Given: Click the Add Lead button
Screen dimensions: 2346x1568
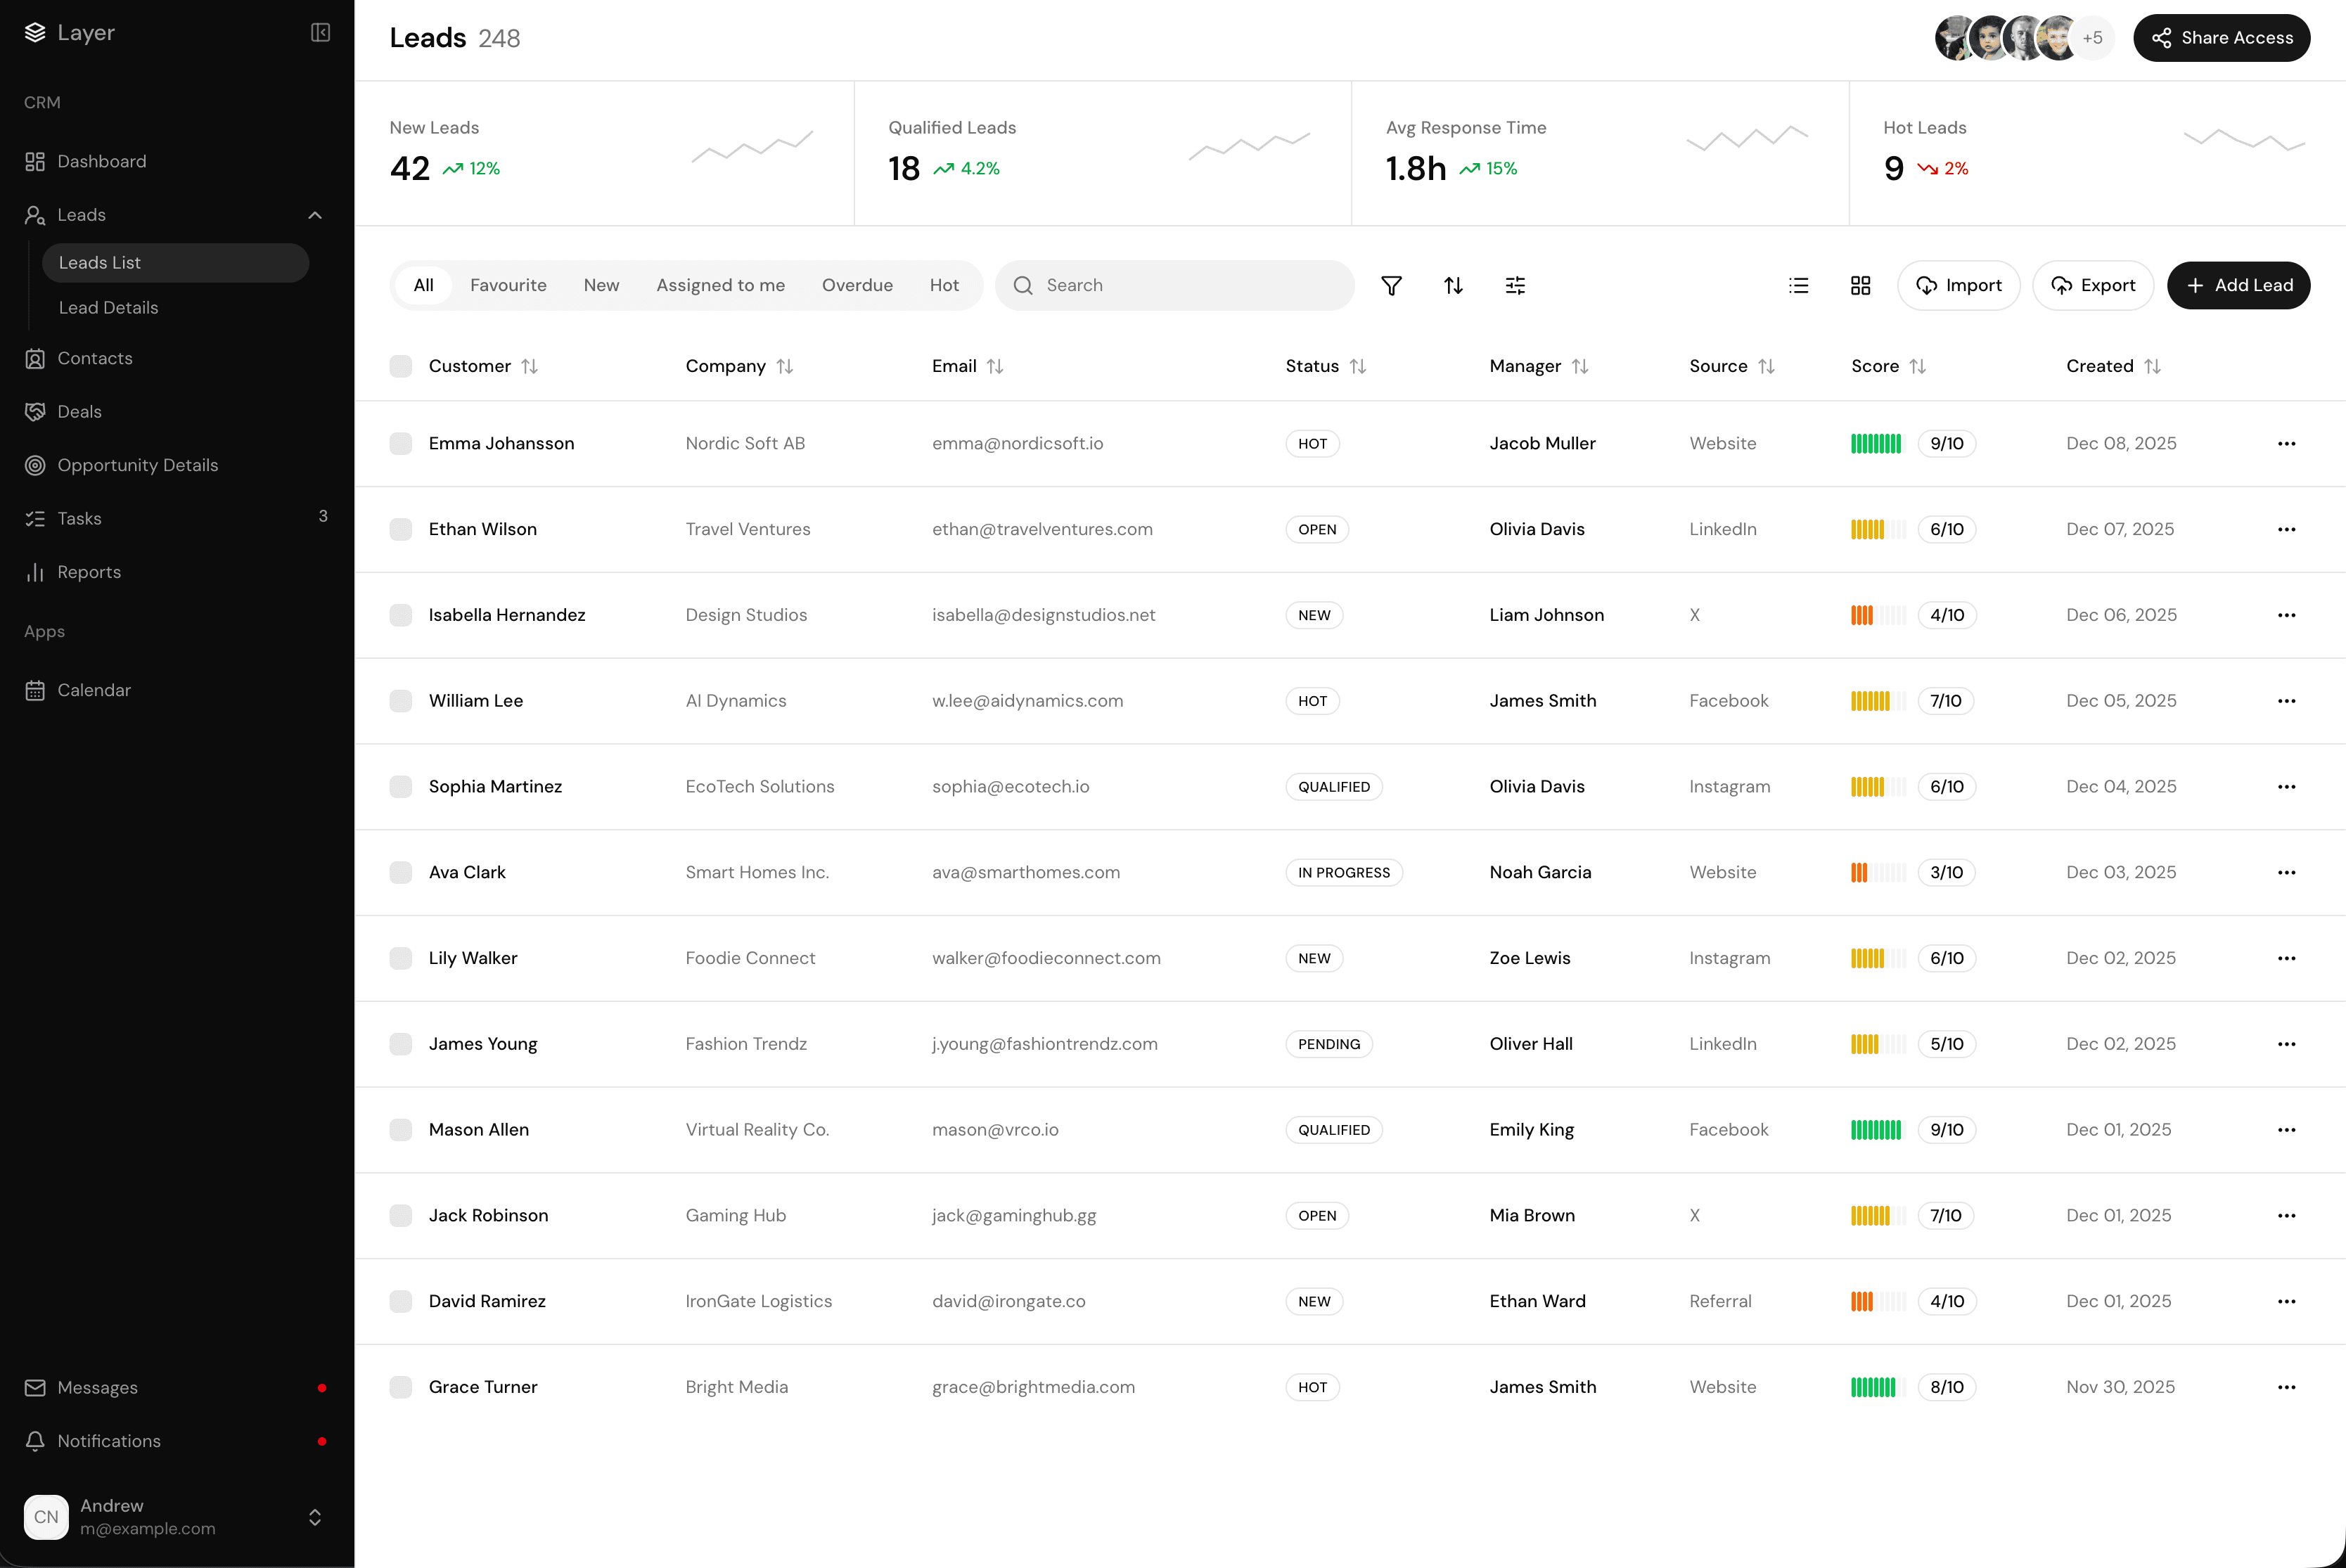Looking at the screenshot, I should (2238, 286).
